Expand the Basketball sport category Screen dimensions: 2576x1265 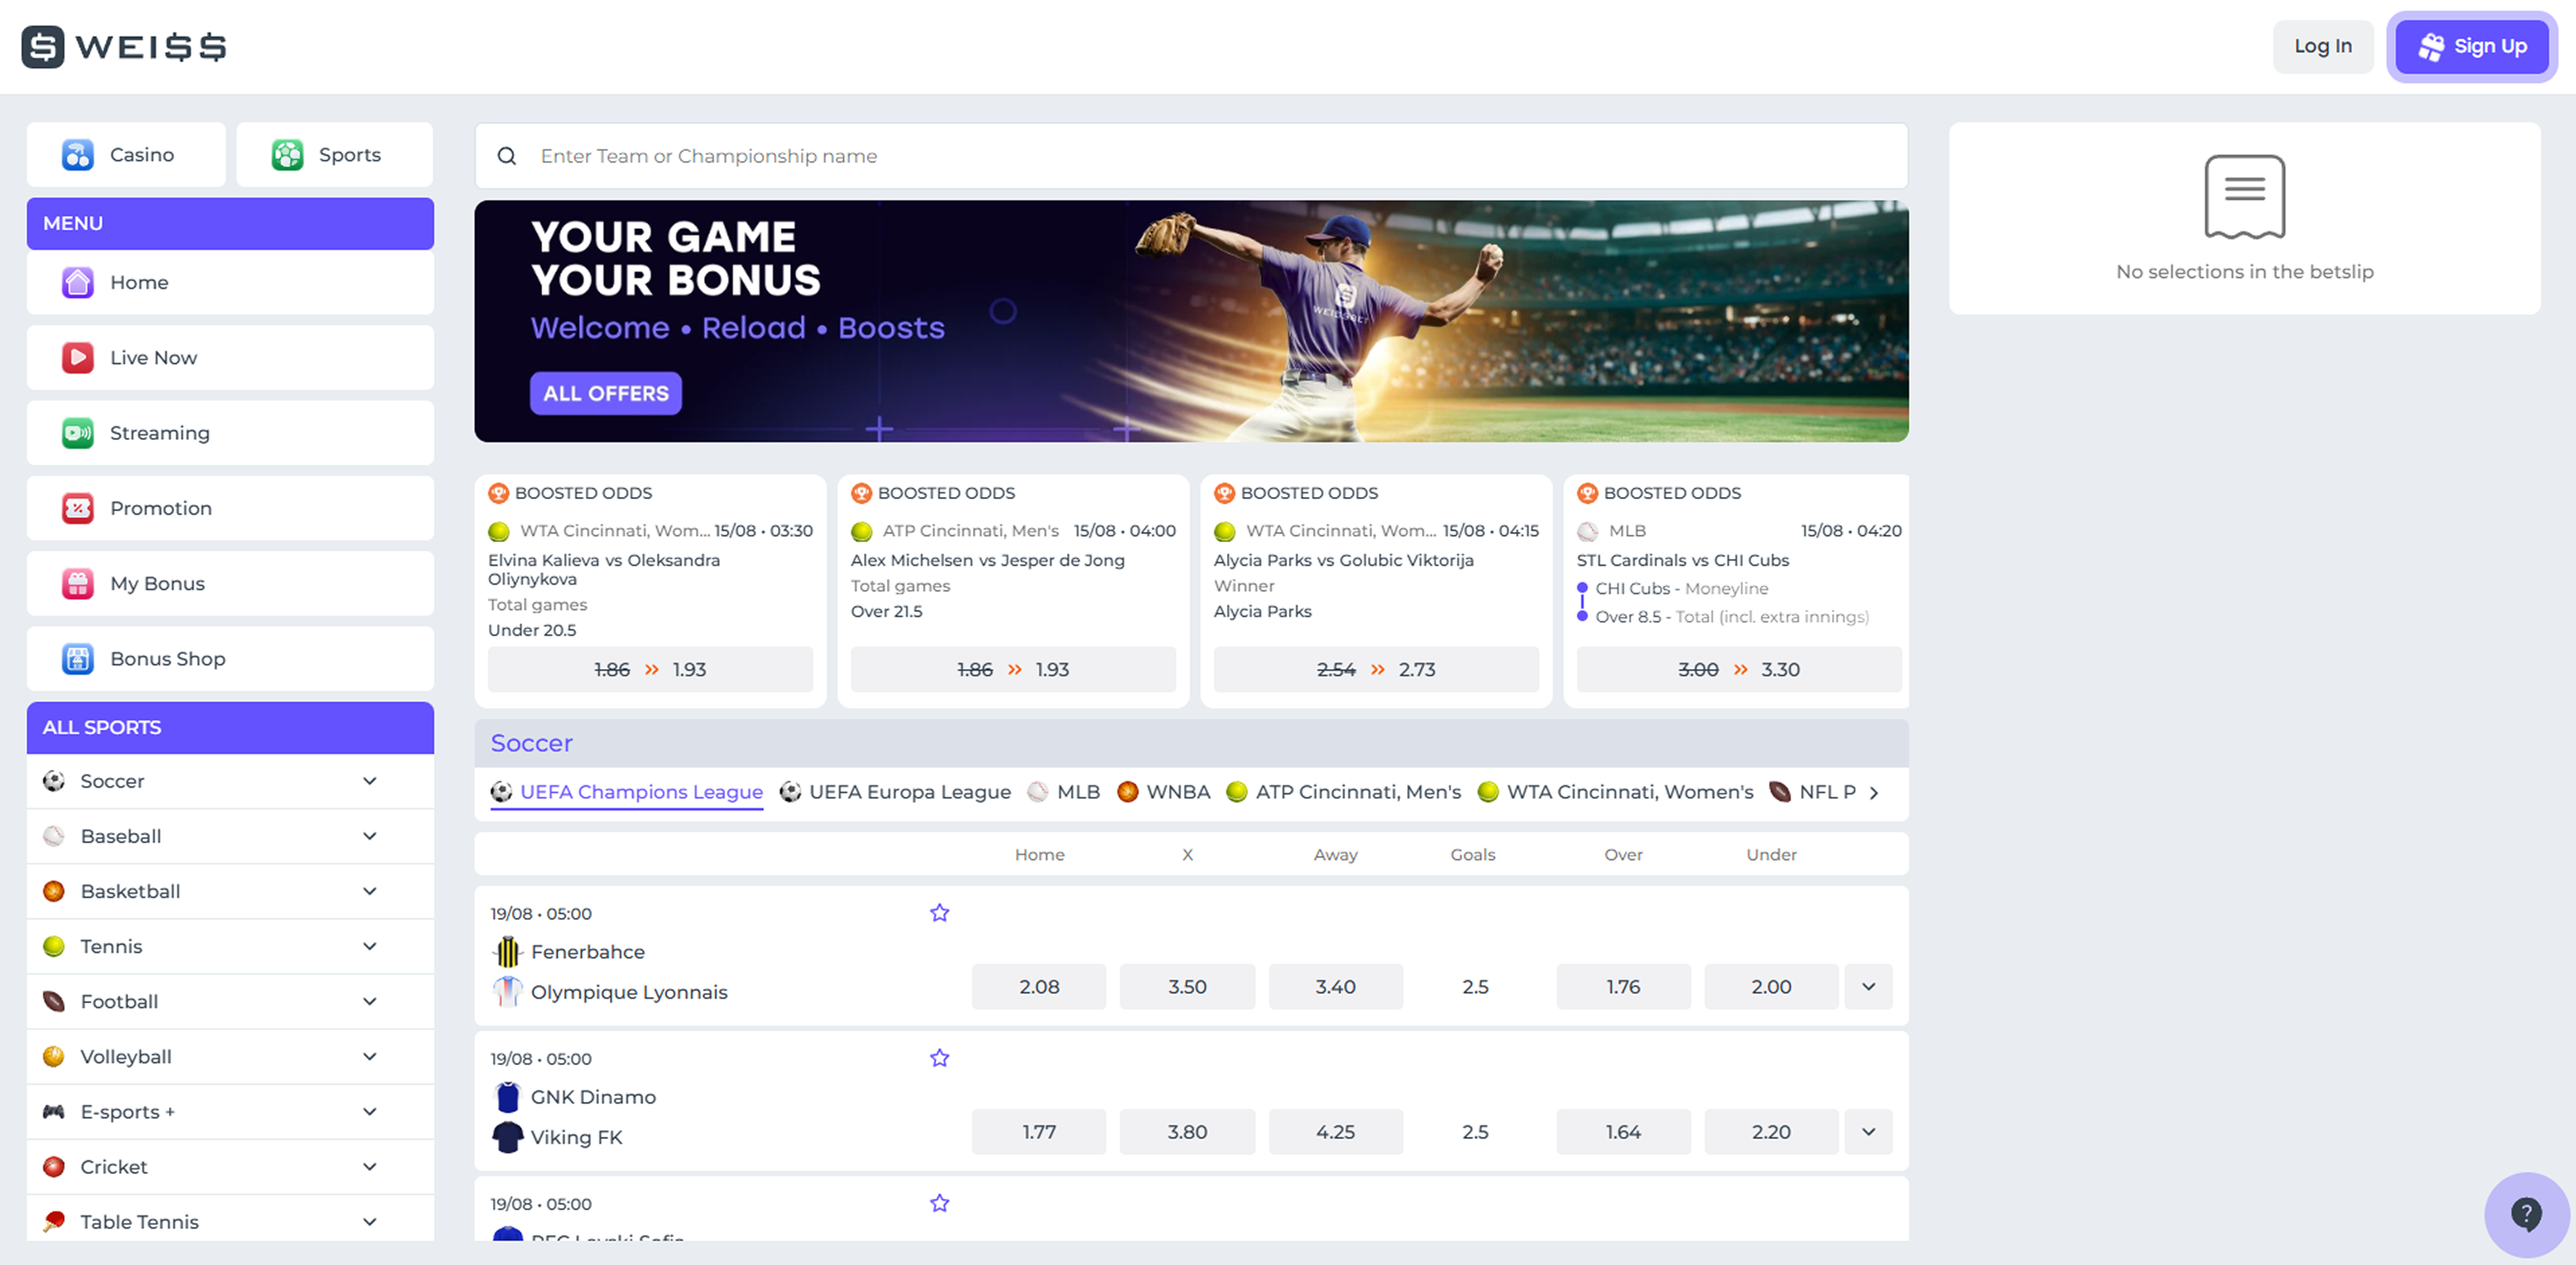click(370, 891)
